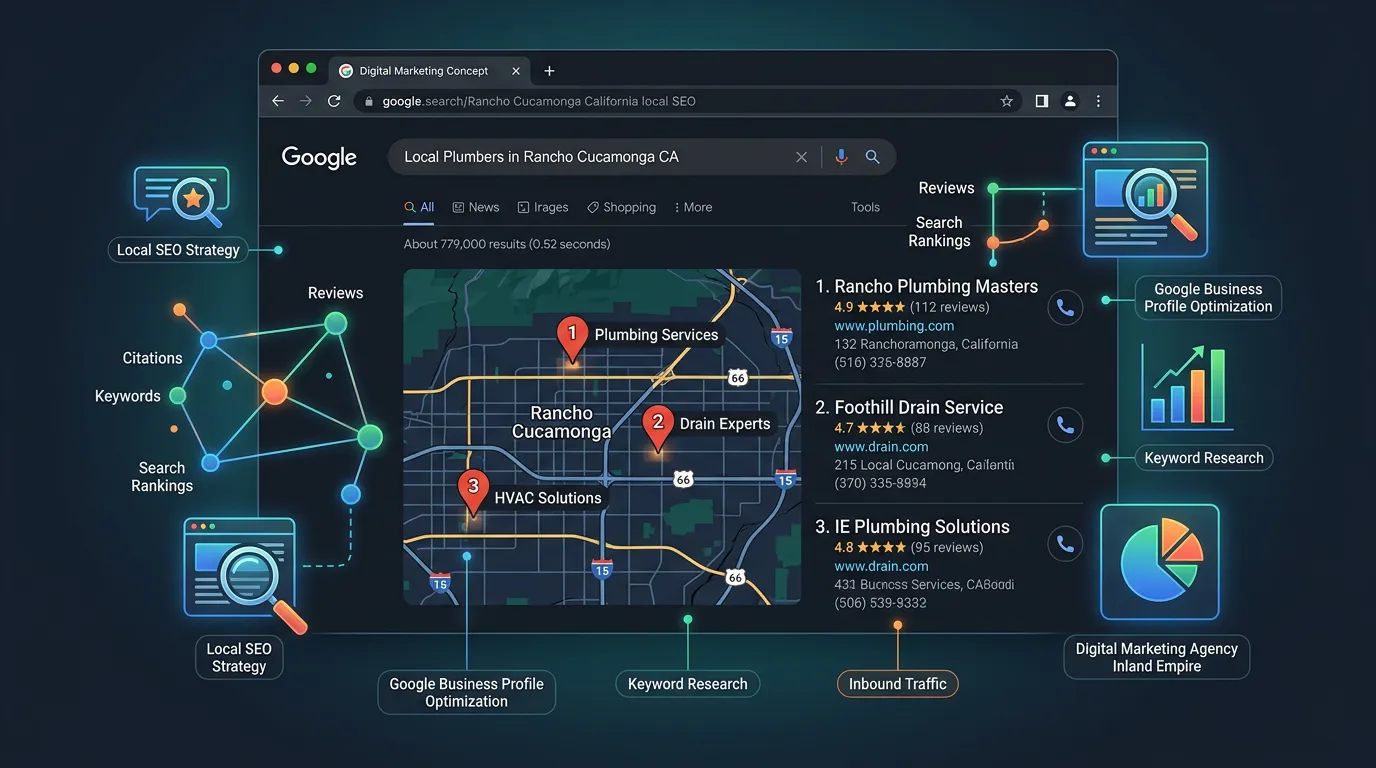The image size is (1376, 768).
Task: Click the bottom Keyword Research label
Action: coord(688,684)
